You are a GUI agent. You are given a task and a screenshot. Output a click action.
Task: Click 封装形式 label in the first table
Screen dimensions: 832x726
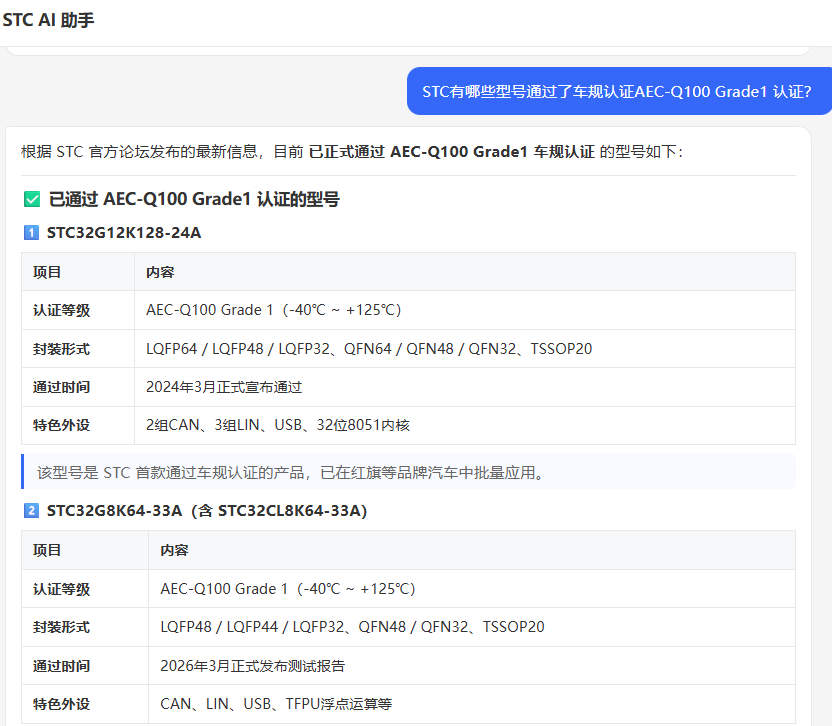[62, 349]
